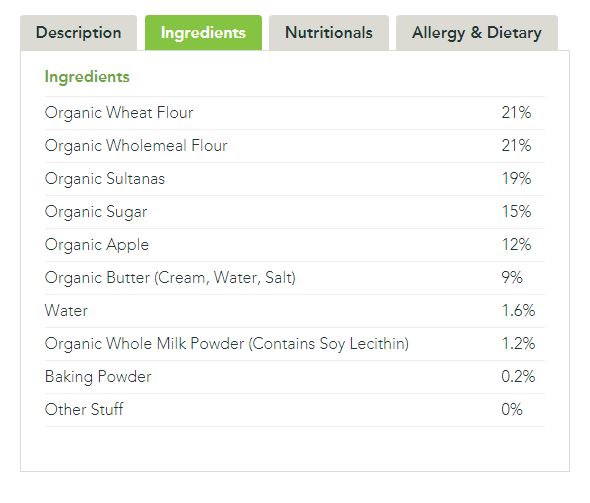Click the 0% Other Stuff value
The width and height of the screenshot is (590, 503).
pyautogui.click(x=512, y=409)
